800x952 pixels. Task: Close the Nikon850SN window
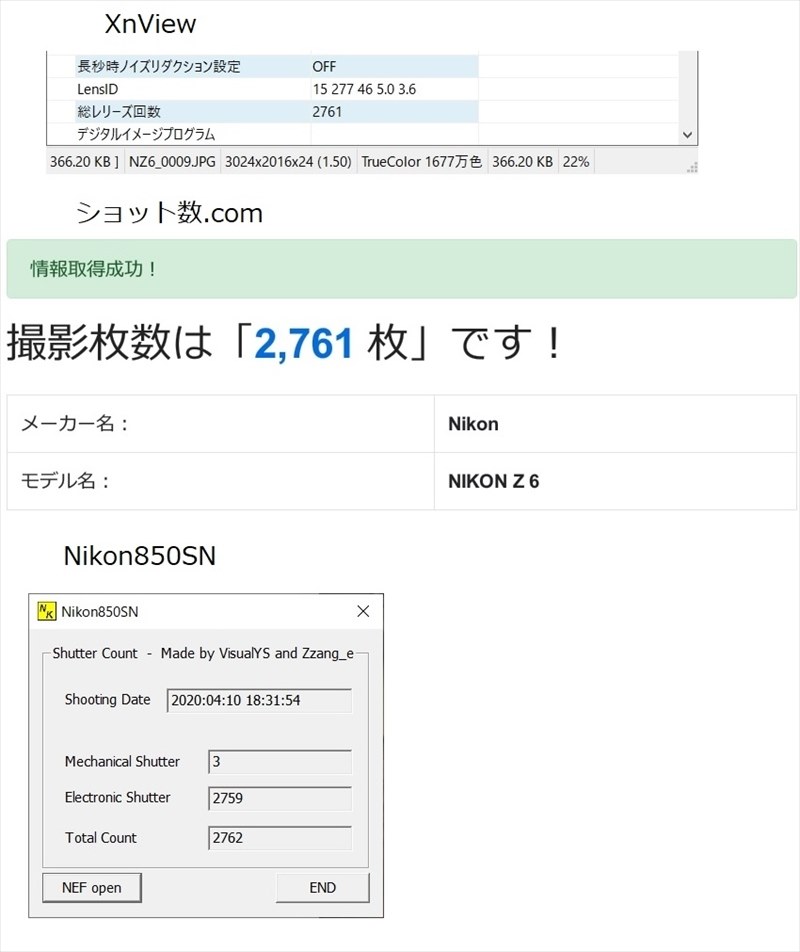[x=363, y=611]
